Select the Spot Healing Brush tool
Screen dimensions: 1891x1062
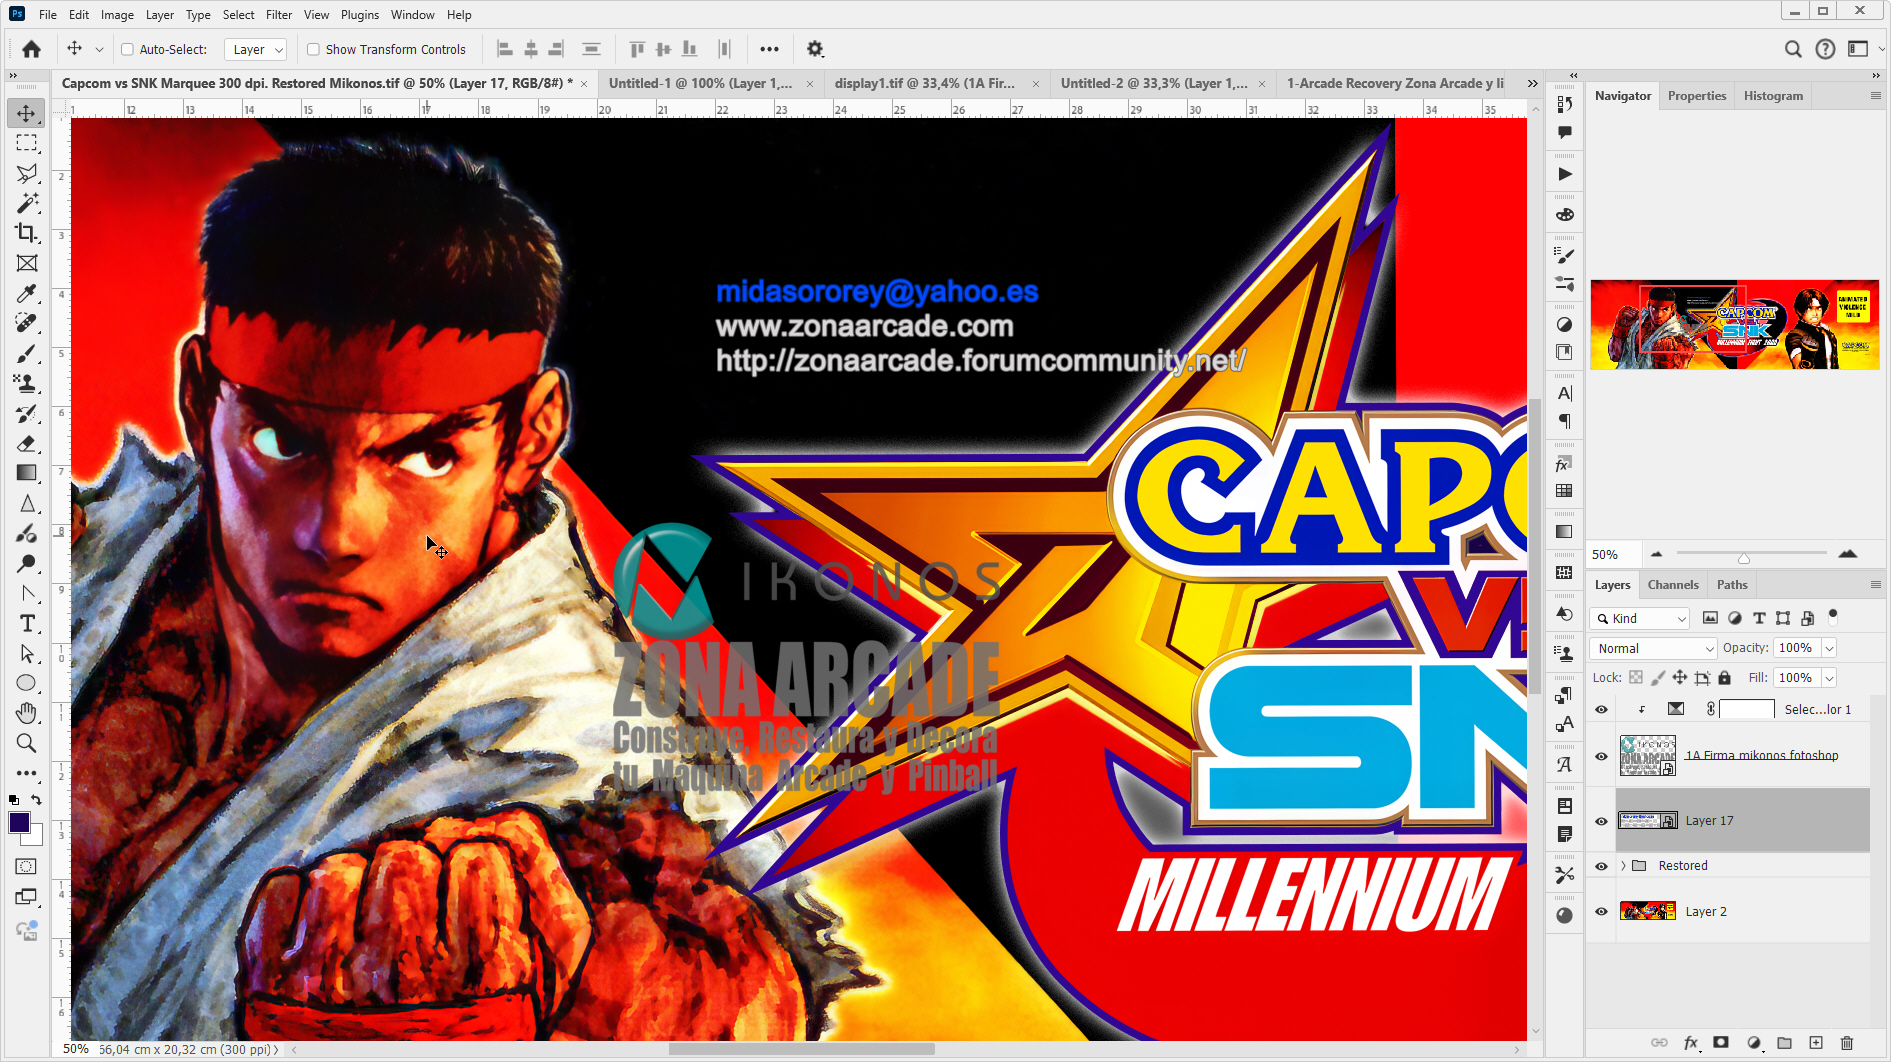27,323
